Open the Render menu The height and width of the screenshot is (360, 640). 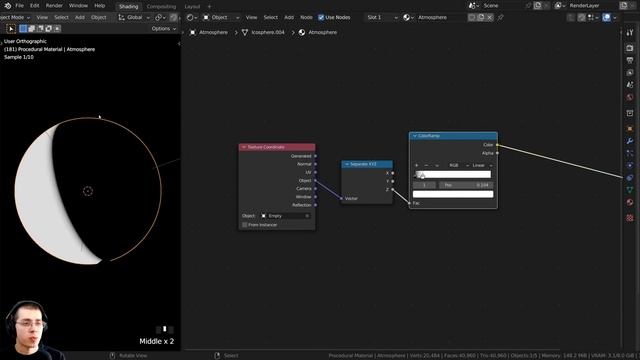coord(54,6)
